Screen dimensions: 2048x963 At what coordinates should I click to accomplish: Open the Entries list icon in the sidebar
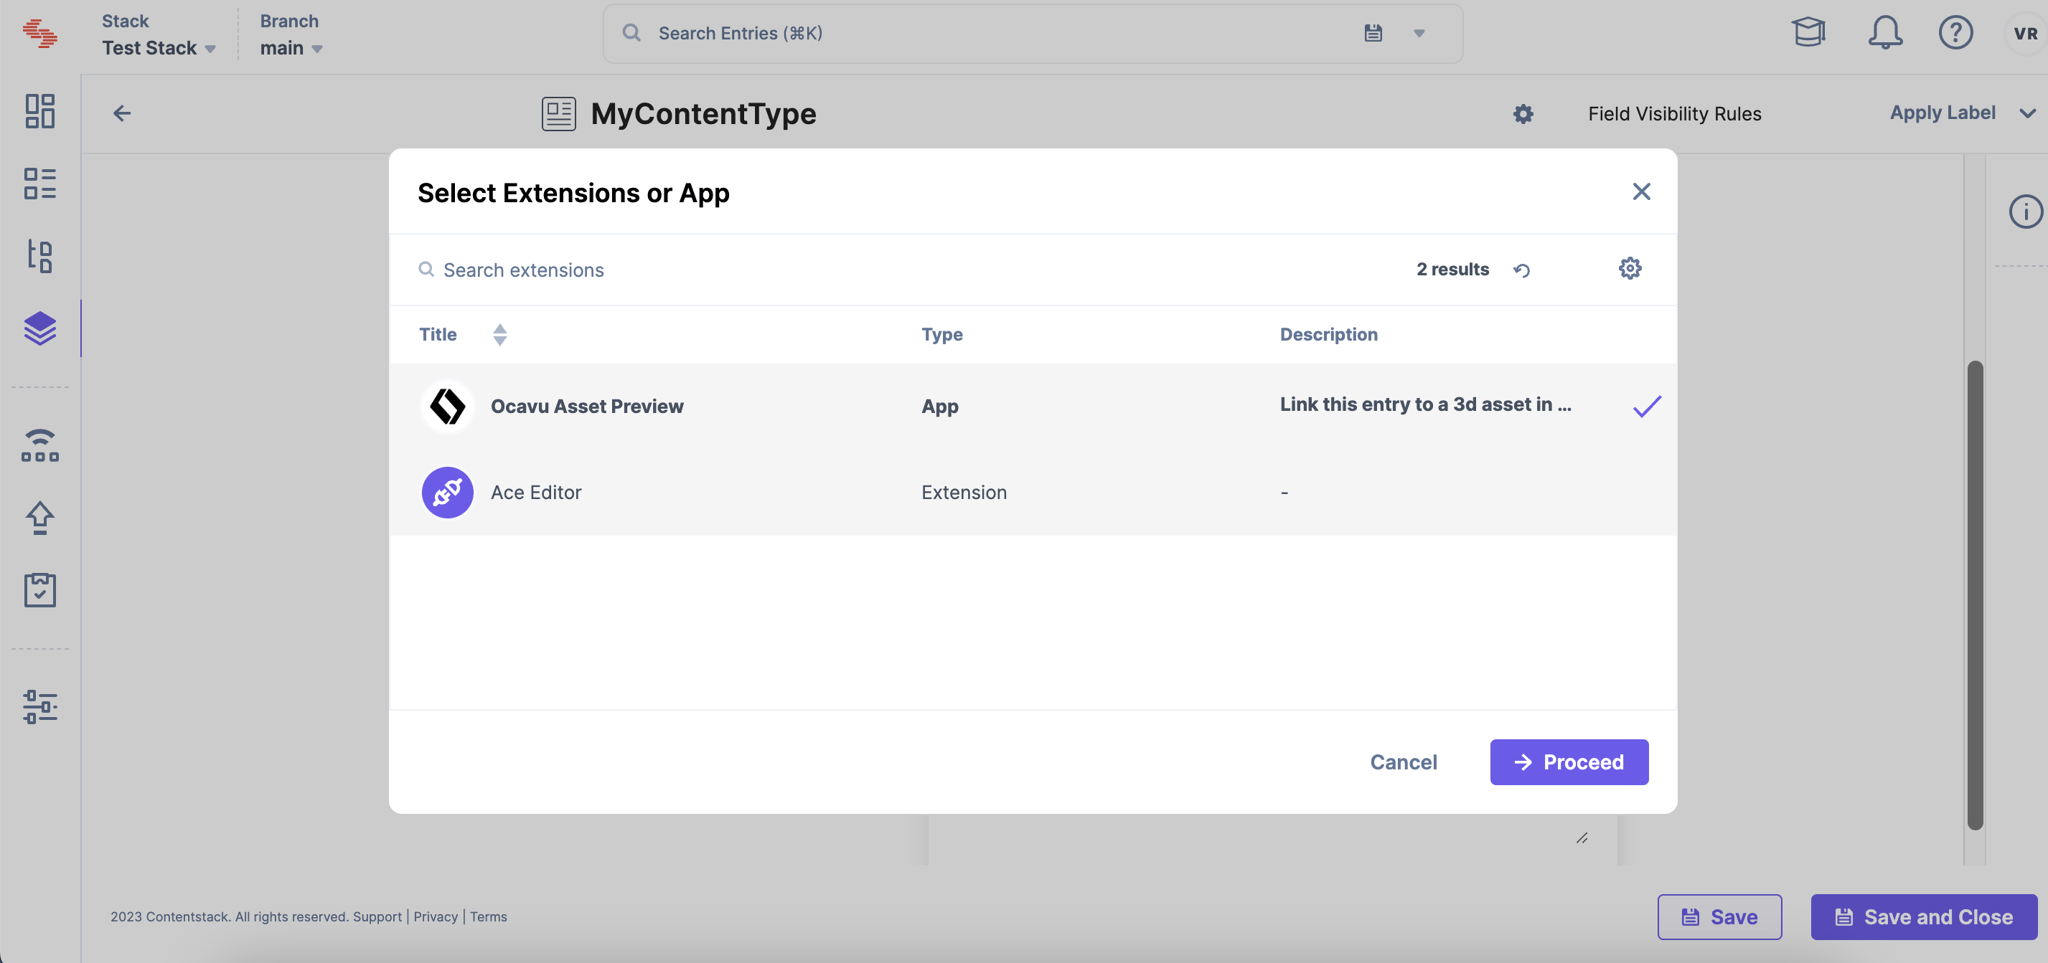40,183
